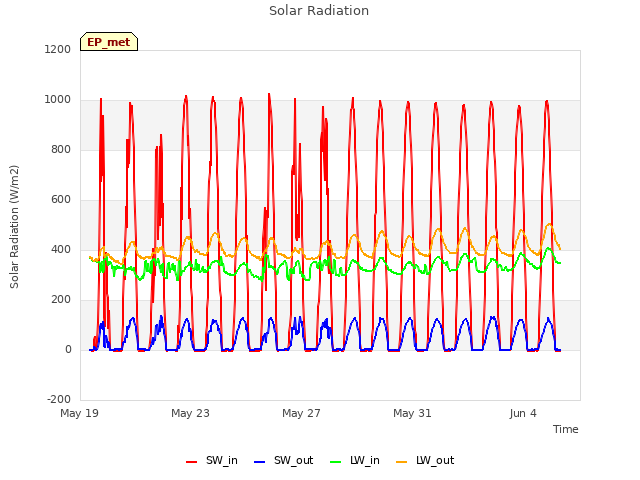The image size is (640, 480).
Task: Click the Jun 4 x-axis label
Action: pos(523,413)
